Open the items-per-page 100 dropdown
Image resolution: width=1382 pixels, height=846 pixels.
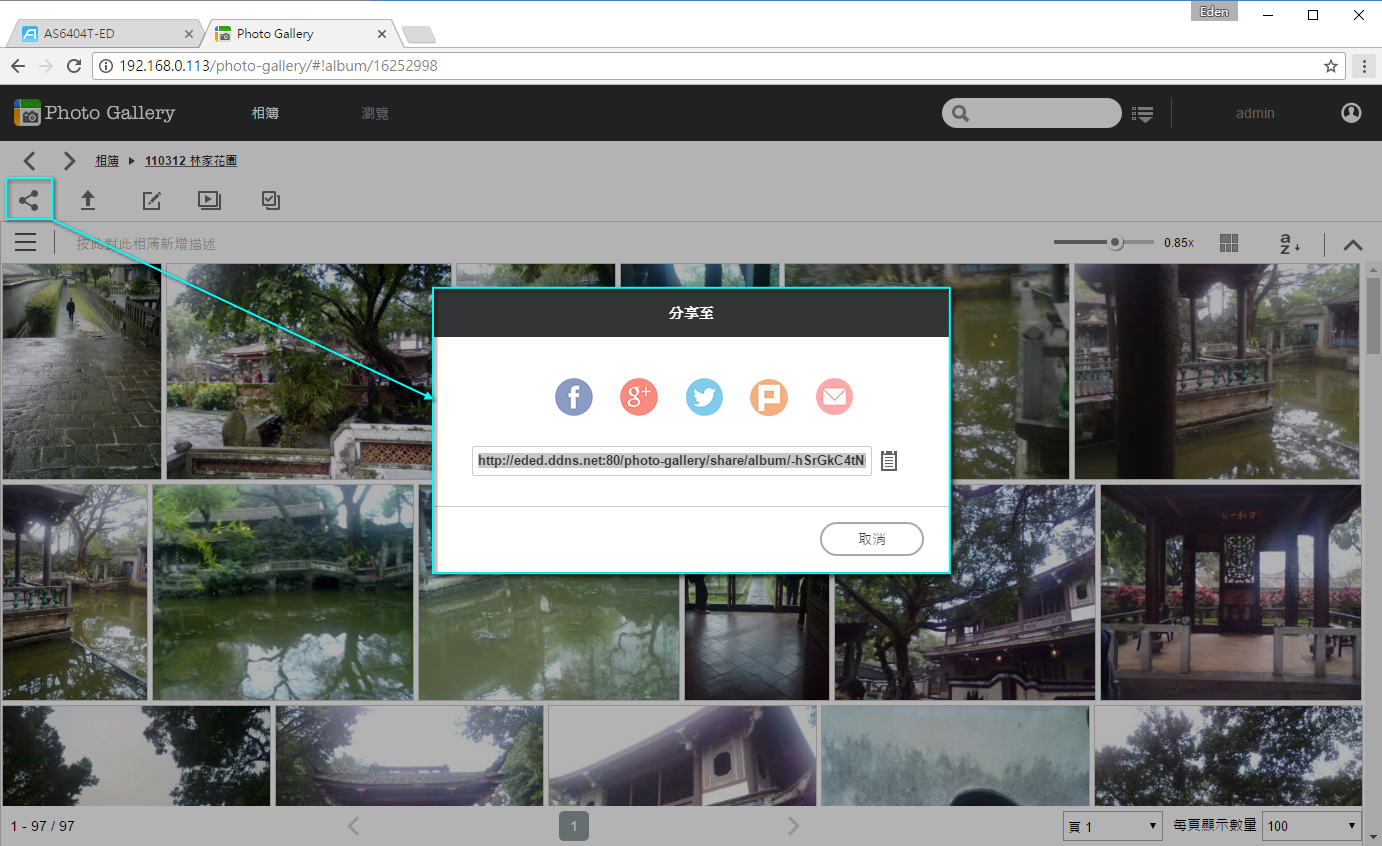(x=1312, y=827)
